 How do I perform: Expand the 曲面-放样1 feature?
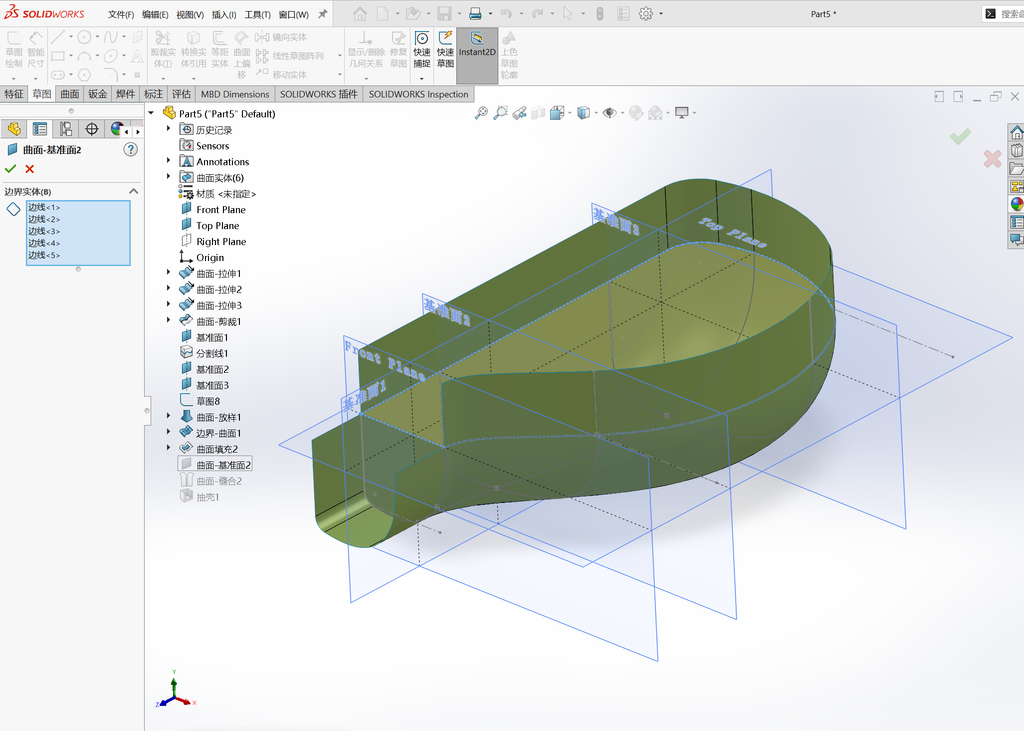point(168,416)
